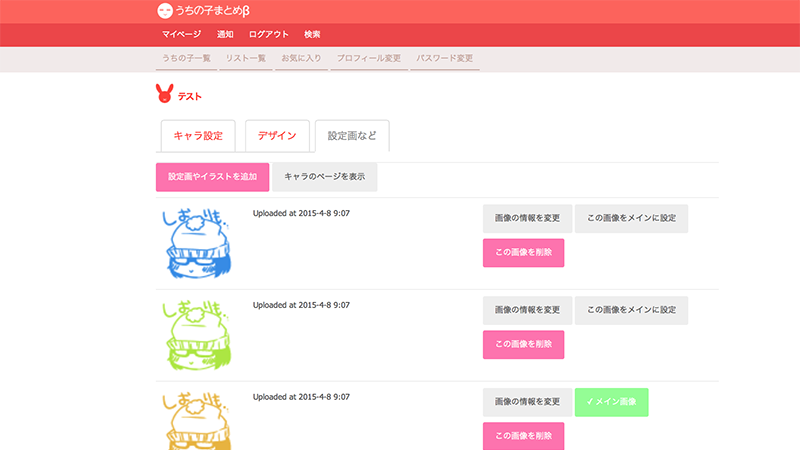This screenshot has width=800, height=450.
Task: Click the キャラのページを表示 button
Action: tap(324, 177)
